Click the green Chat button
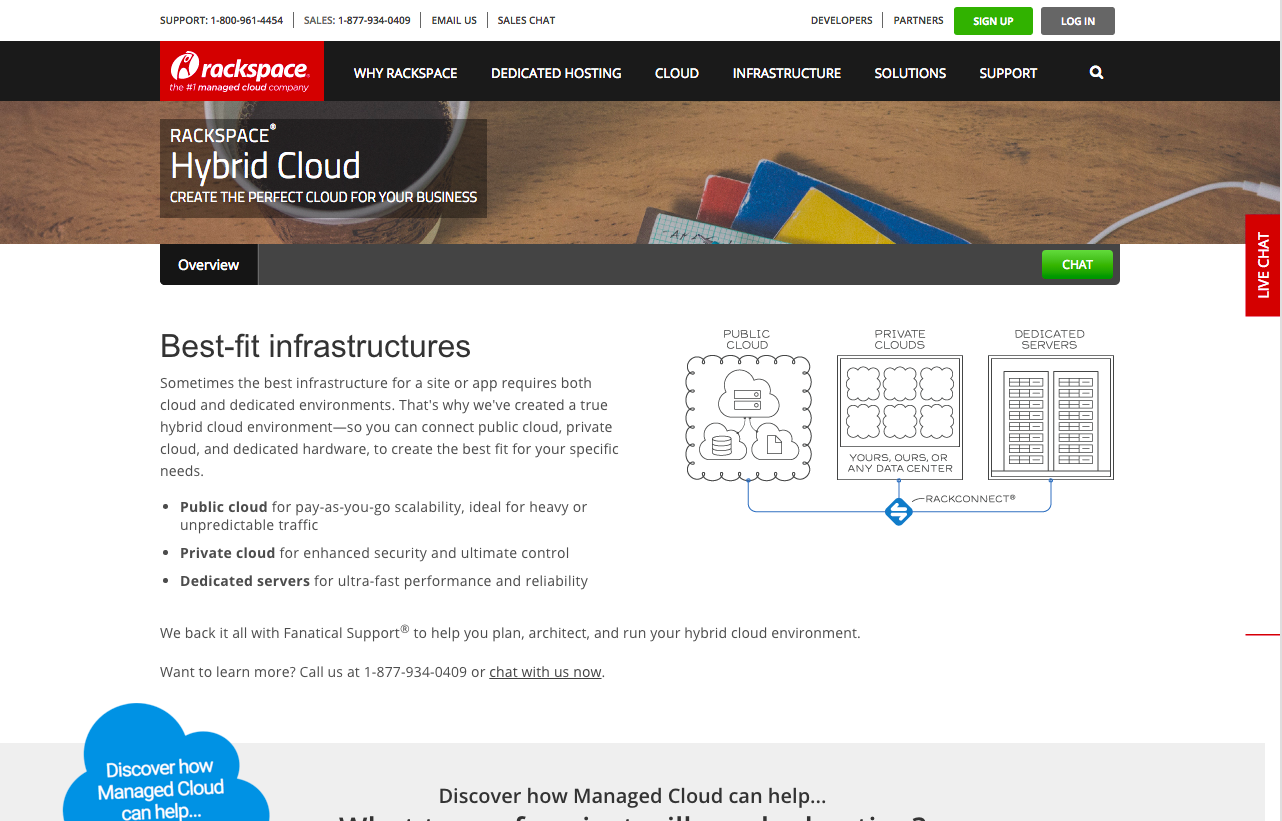The height and width of the screenshot is (821, 1282). pos(1077,265)
